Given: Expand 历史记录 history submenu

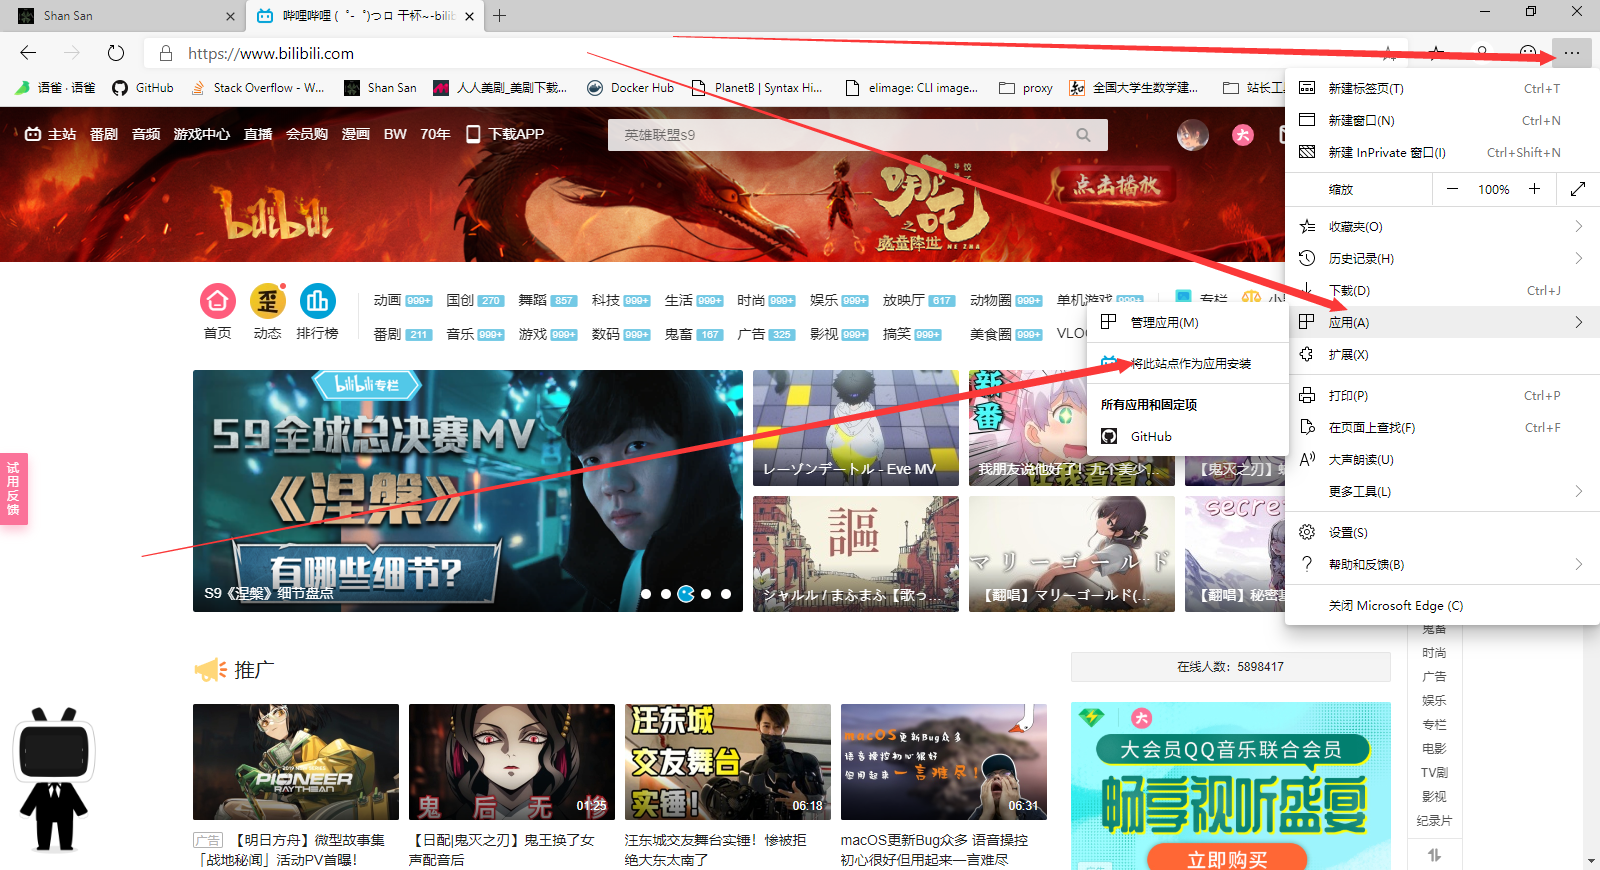Looking at the screenshot, I should coord(1442,258).
